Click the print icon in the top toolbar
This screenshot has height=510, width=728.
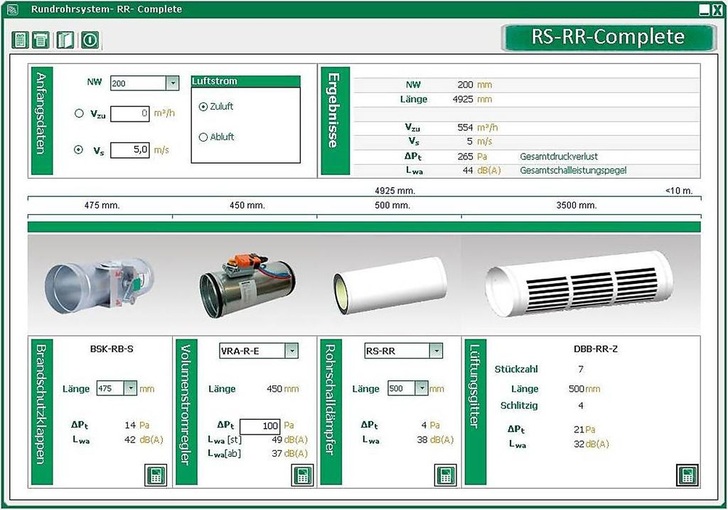41,41
